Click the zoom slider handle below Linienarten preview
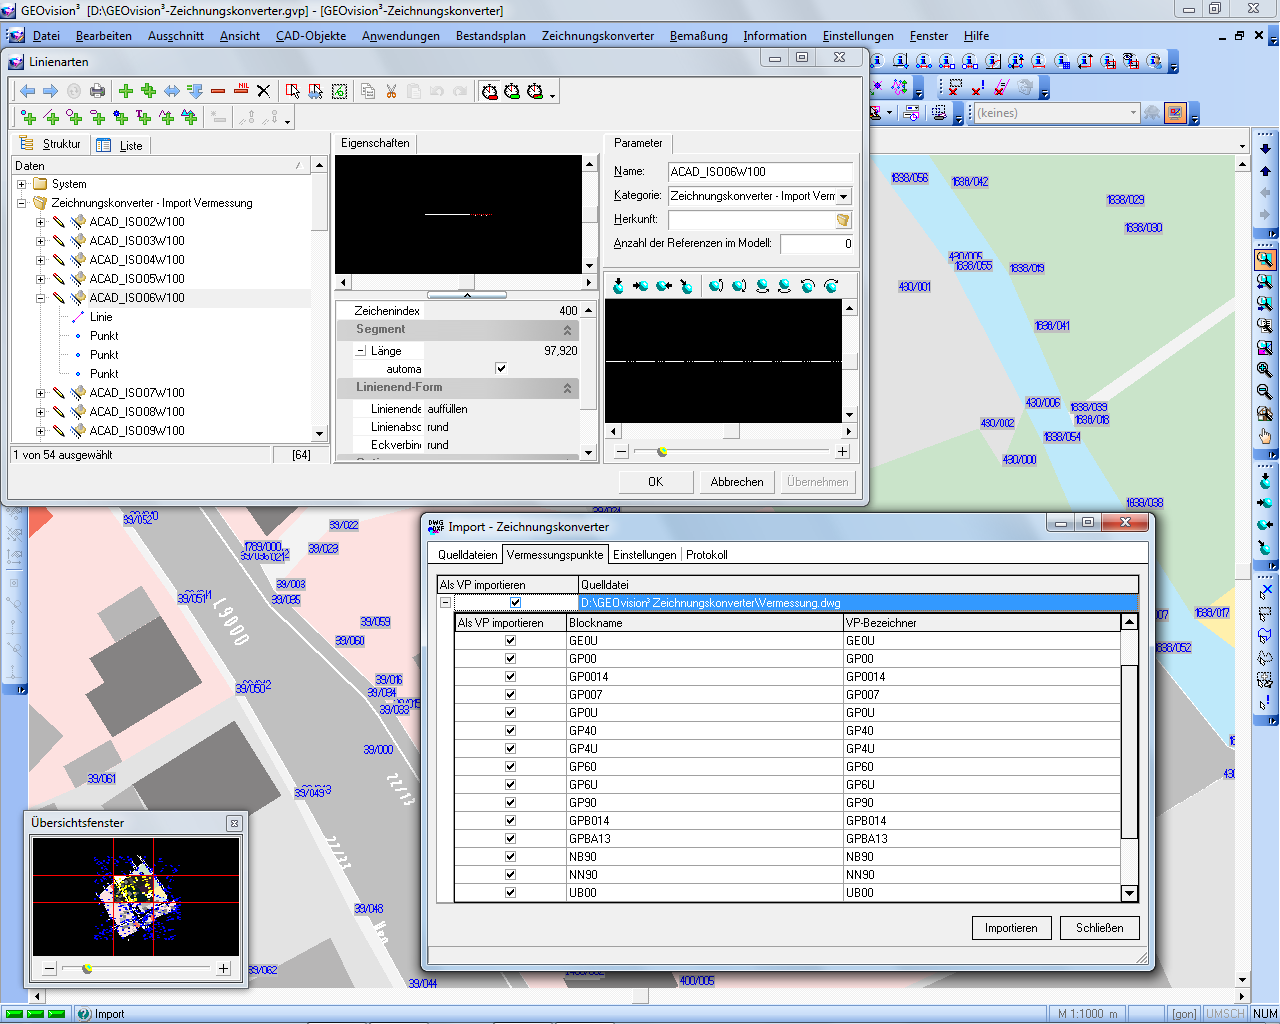Image resolution: width=1280 pixels, height=1024 pixels. (662, 452)
